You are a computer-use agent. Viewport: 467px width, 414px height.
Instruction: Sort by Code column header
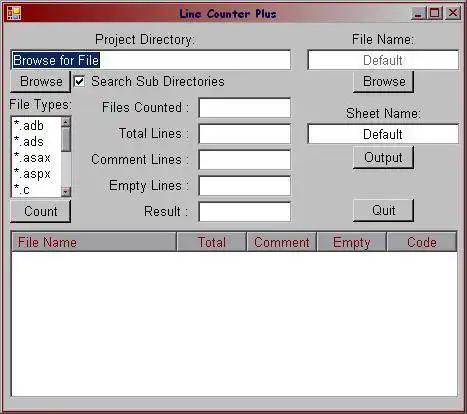[421, 242]
